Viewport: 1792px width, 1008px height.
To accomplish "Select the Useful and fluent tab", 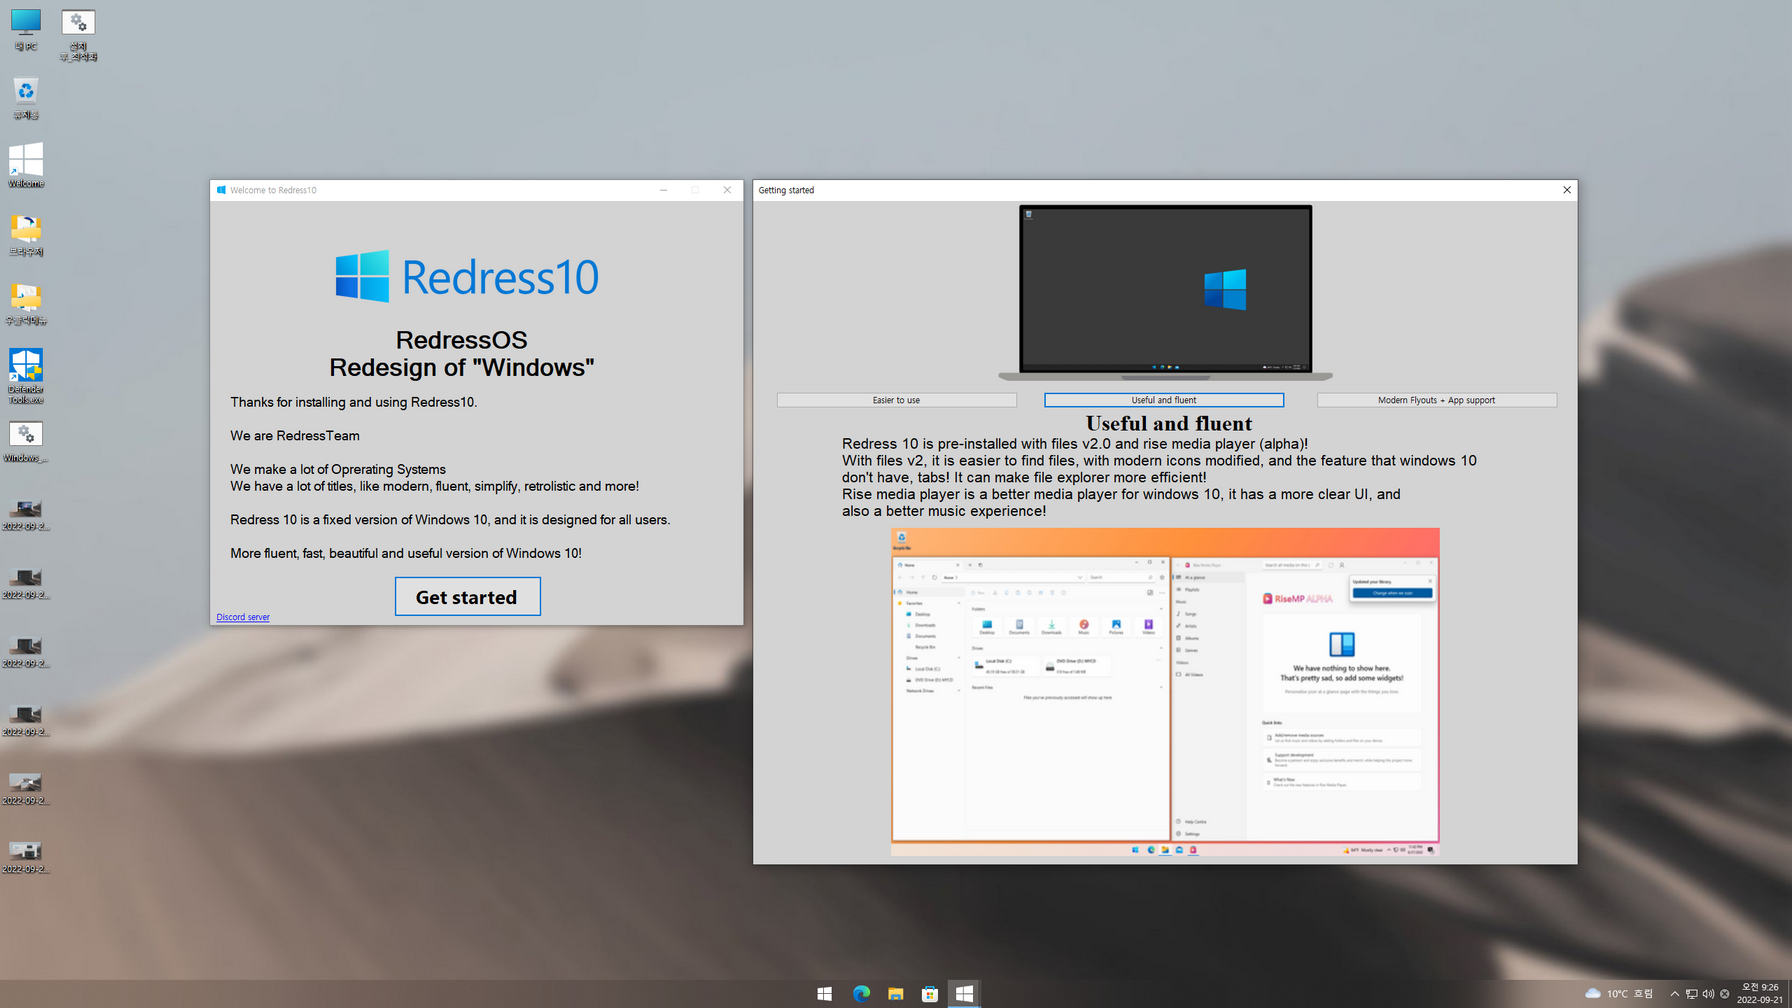I will [x=1164, y=400].
